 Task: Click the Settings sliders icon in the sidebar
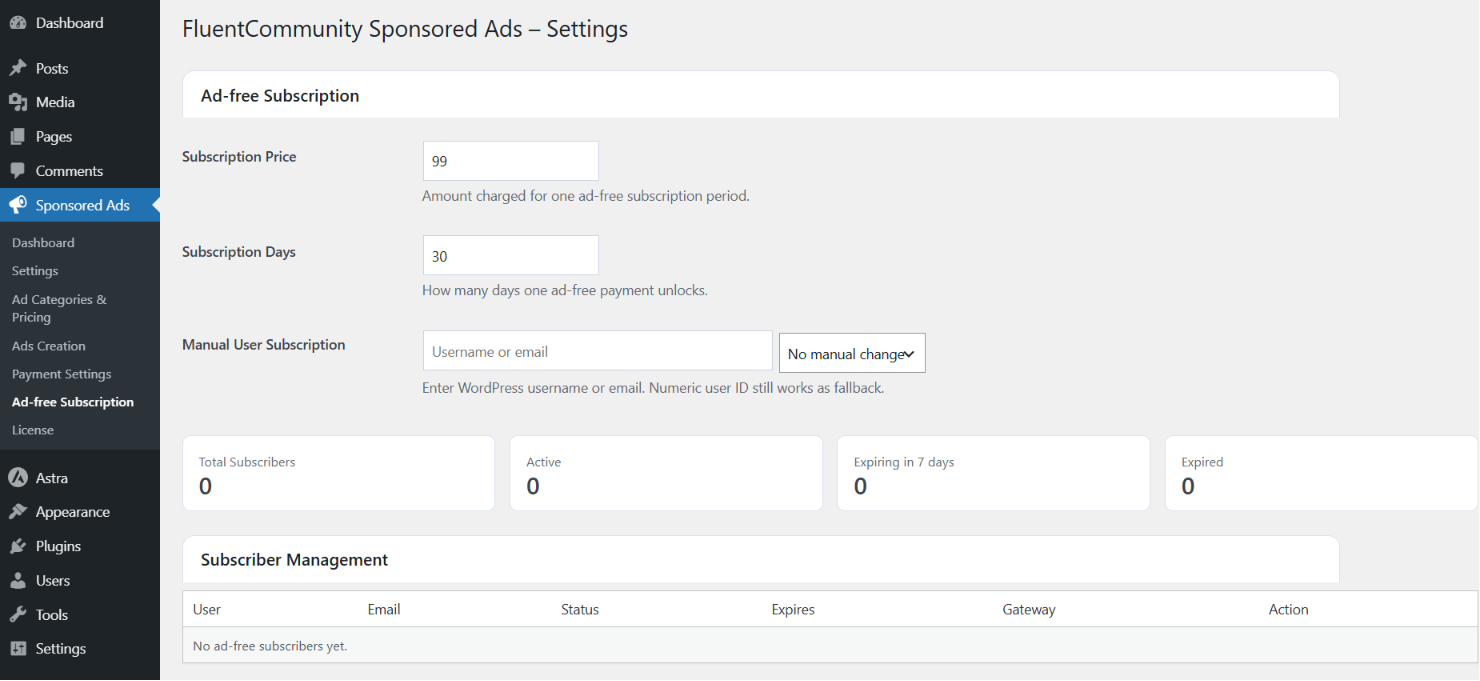coord(17,649)
